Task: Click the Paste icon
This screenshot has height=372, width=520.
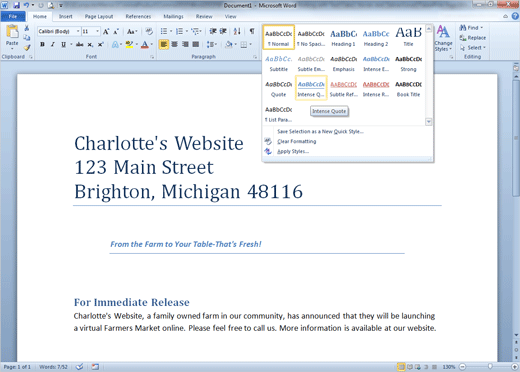Action: 12,32
